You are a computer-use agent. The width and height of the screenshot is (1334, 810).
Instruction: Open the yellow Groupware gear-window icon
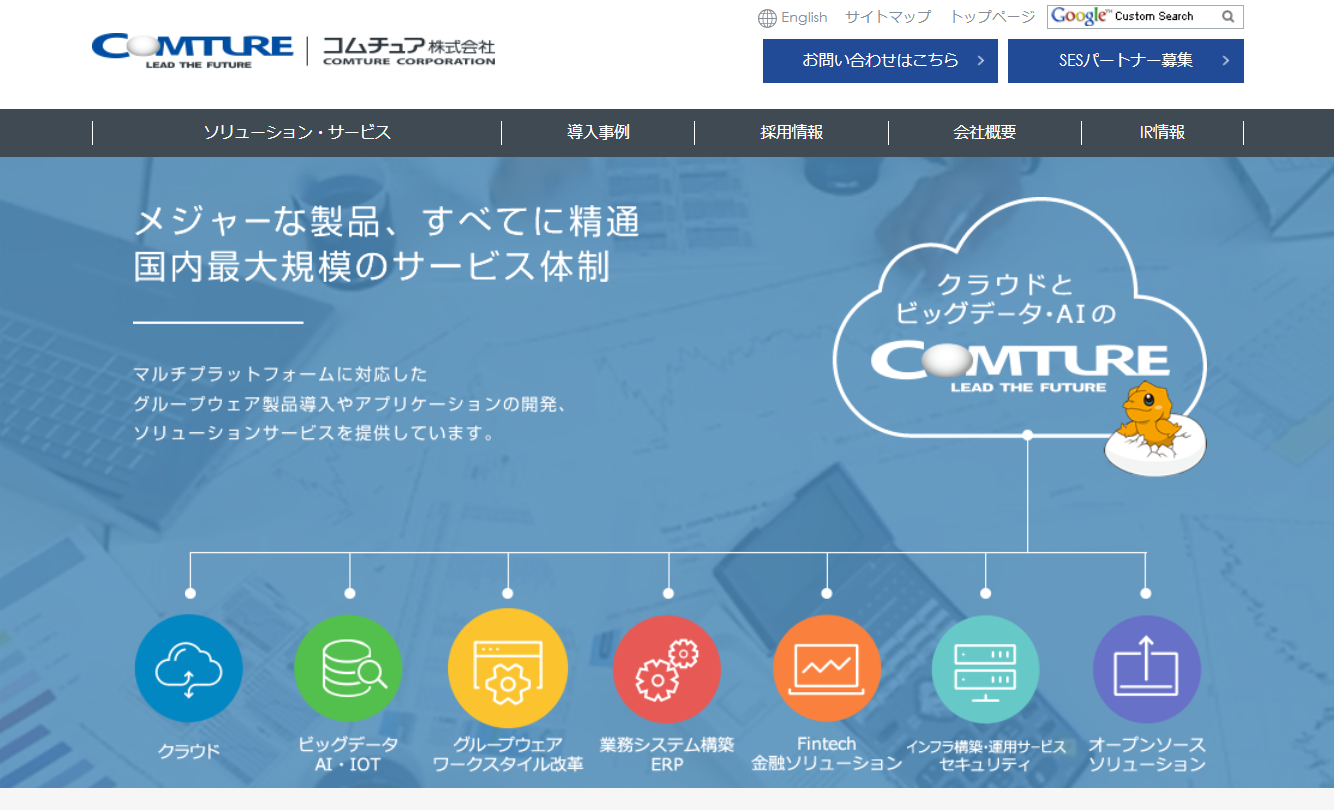[x=508, y=668]
